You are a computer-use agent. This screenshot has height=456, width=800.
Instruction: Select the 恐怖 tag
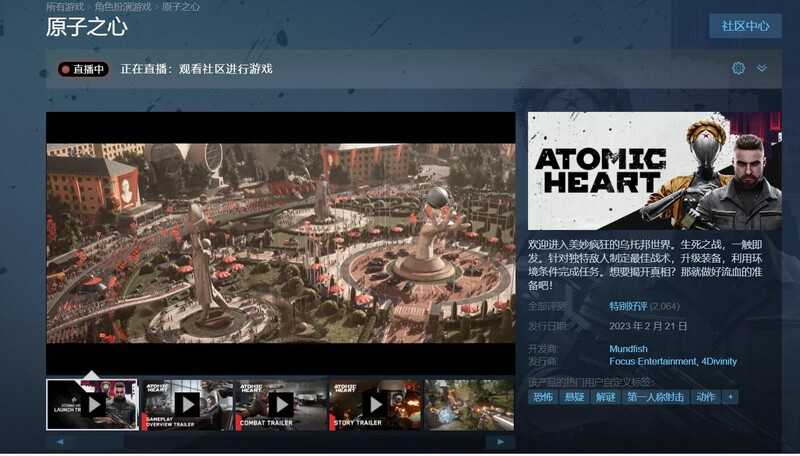pyautogui.click(x=543, y=397)
